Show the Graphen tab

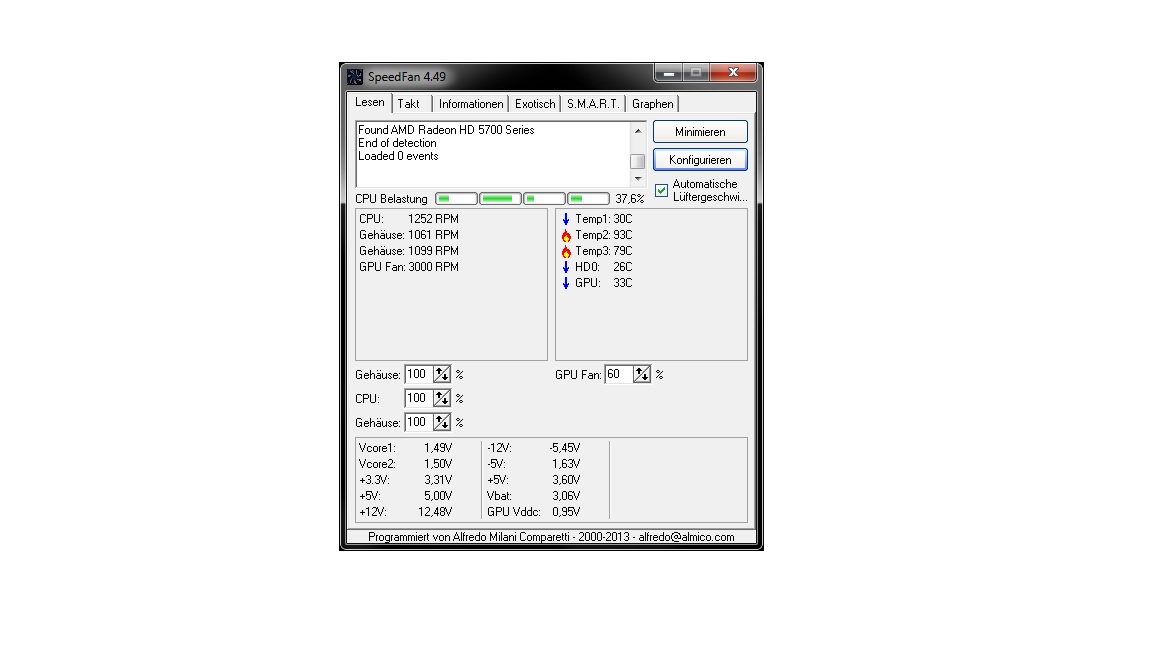pos(652,104)
